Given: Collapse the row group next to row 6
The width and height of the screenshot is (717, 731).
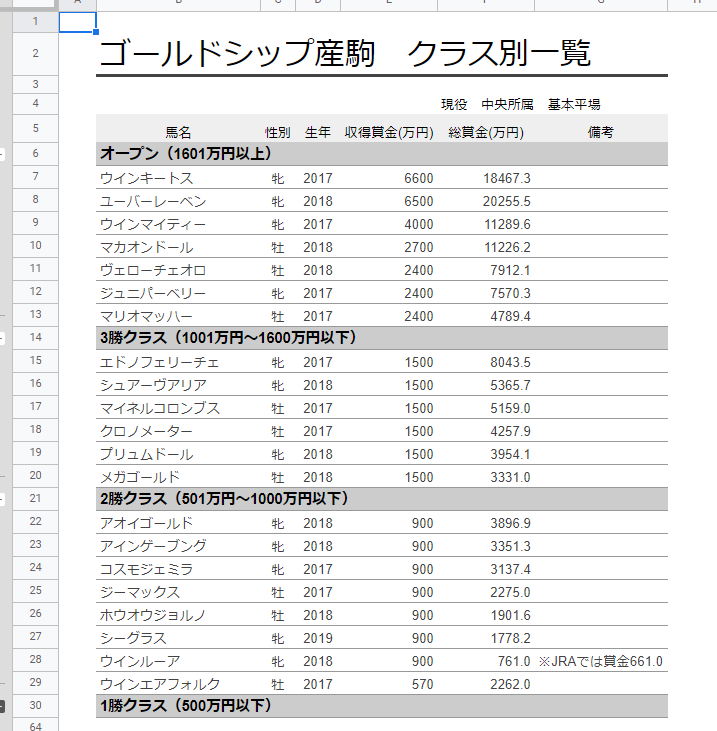Looking at the screenshot, I should click(2, 154).
